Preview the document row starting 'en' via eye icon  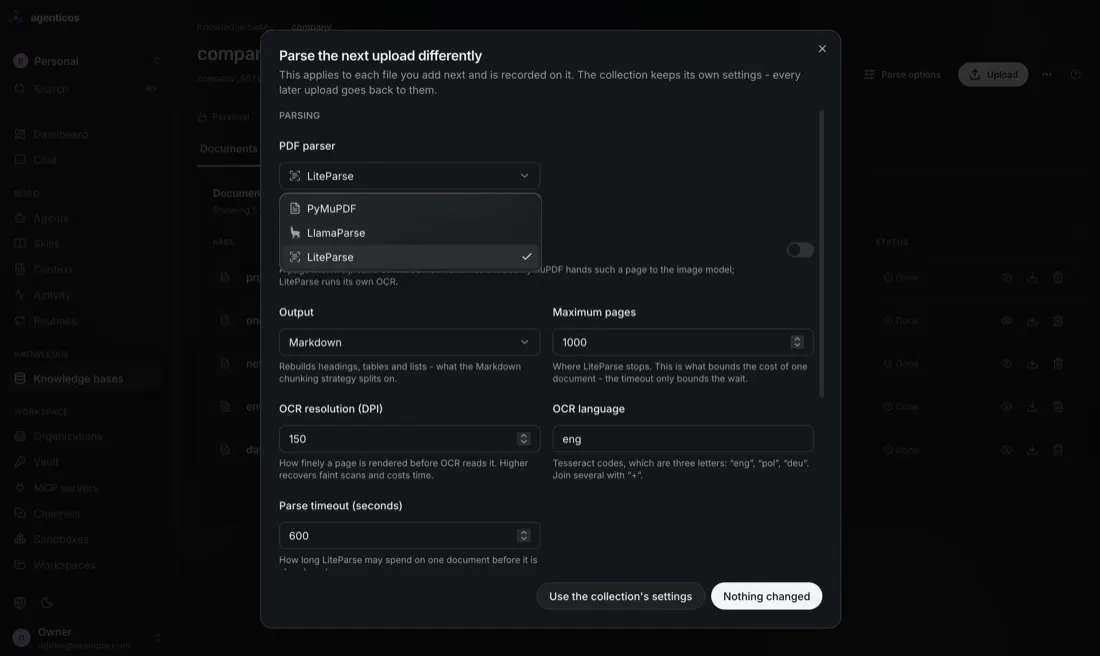tap(1006, 407)
